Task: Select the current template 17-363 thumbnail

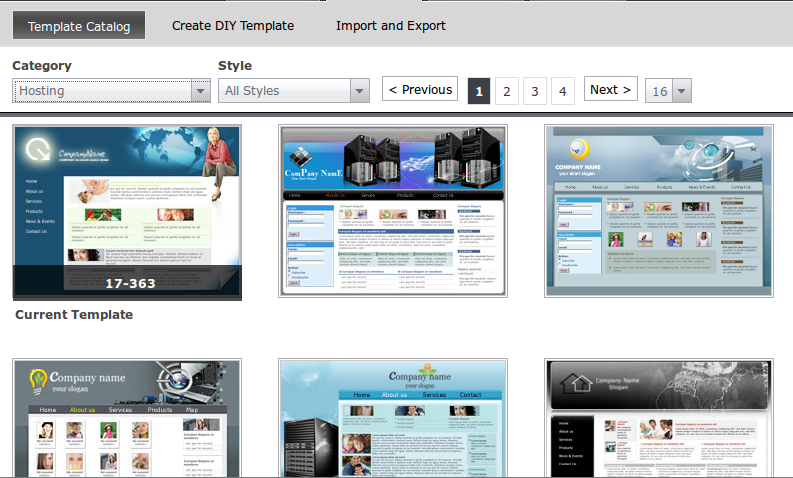Action: click(127, 212)
